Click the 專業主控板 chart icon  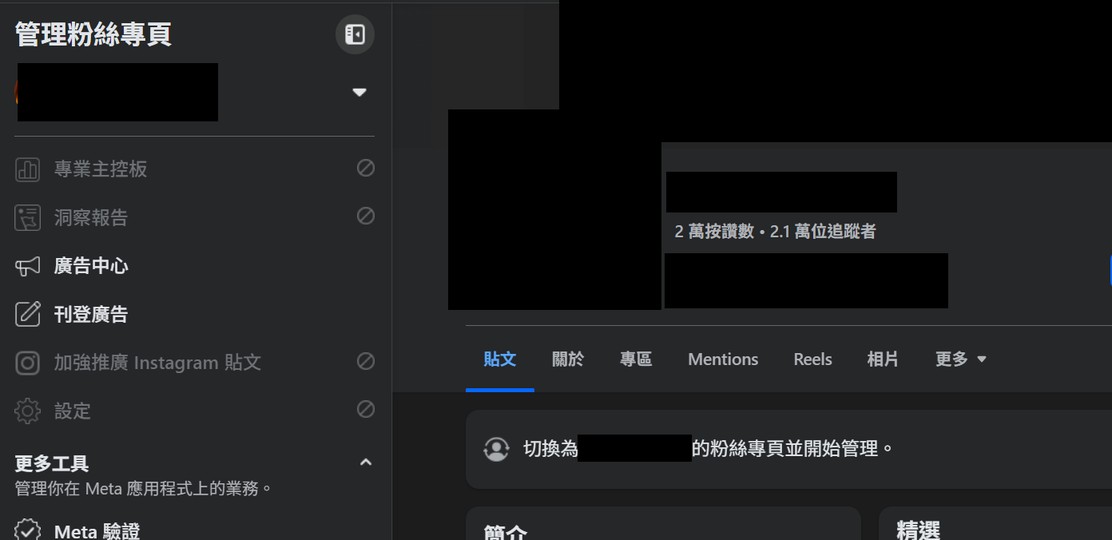pos(28,169)
